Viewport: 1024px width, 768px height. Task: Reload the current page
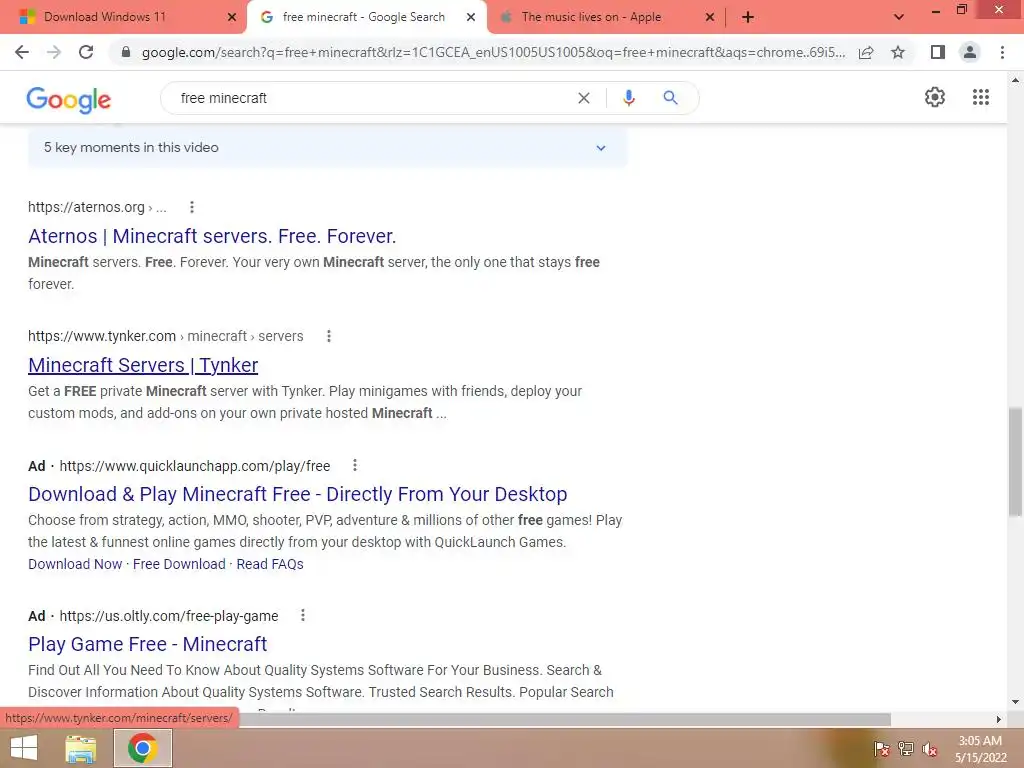pyautogui.click(x=86, y=52)
